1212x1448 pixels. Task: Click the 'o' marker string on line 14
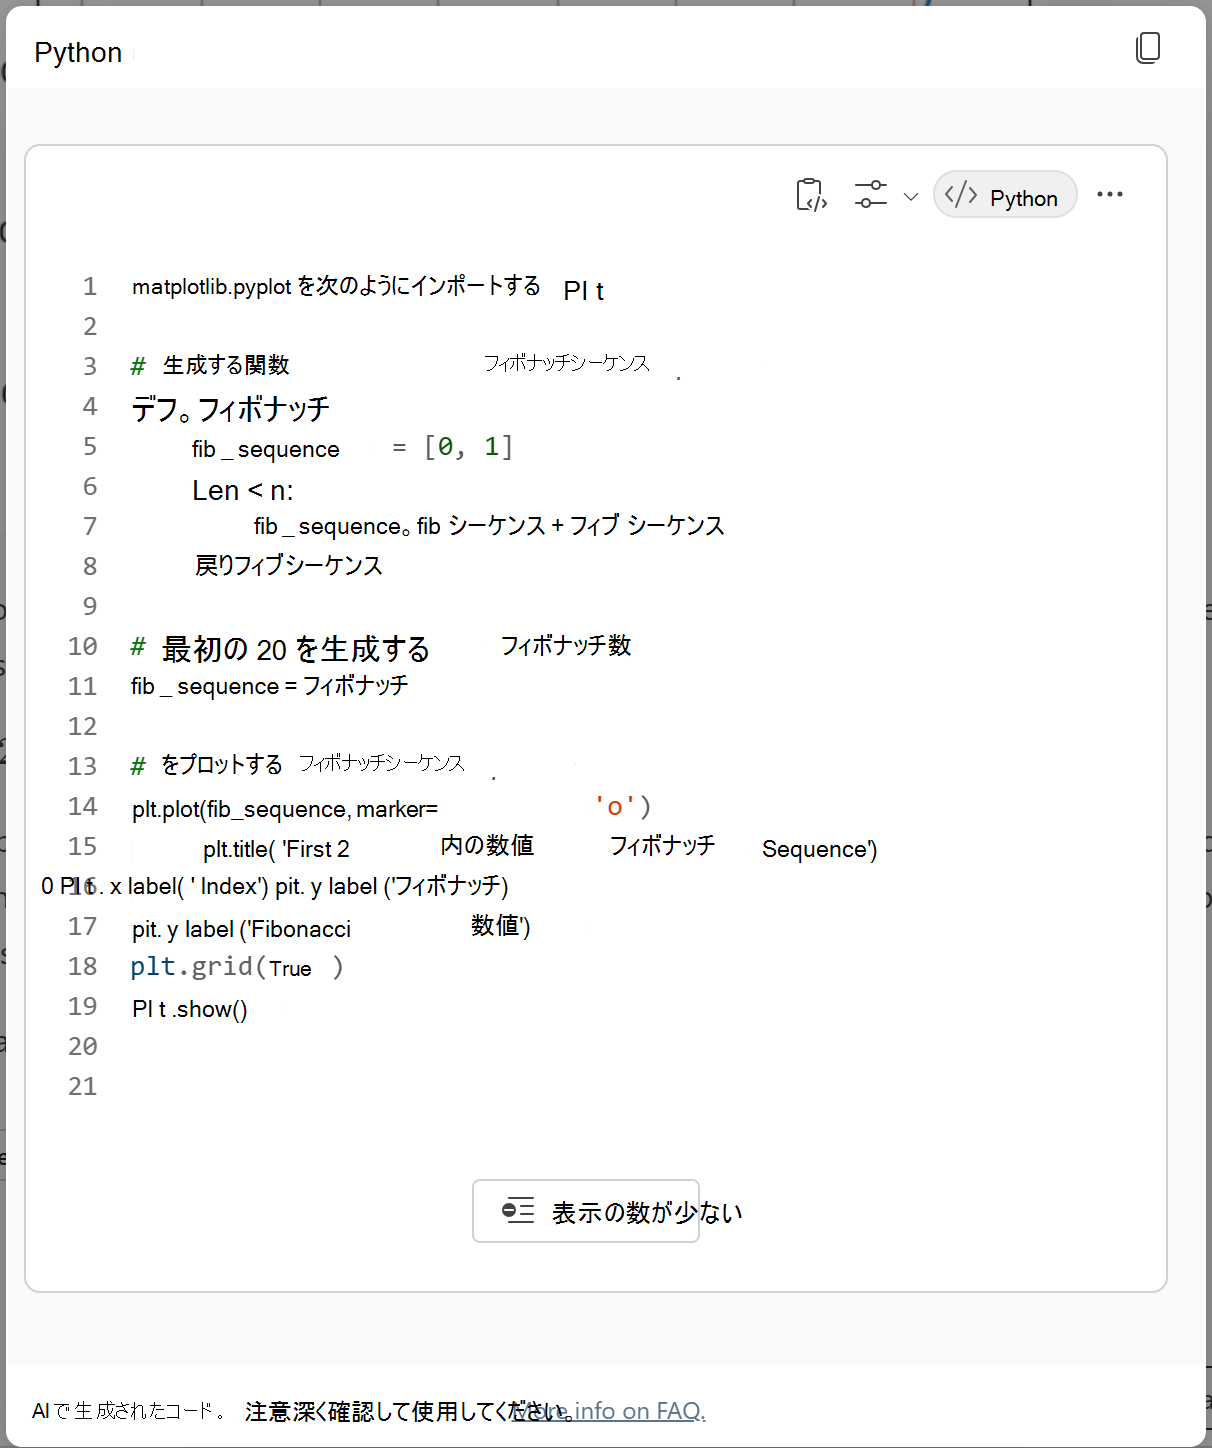(x=614, y=806)
